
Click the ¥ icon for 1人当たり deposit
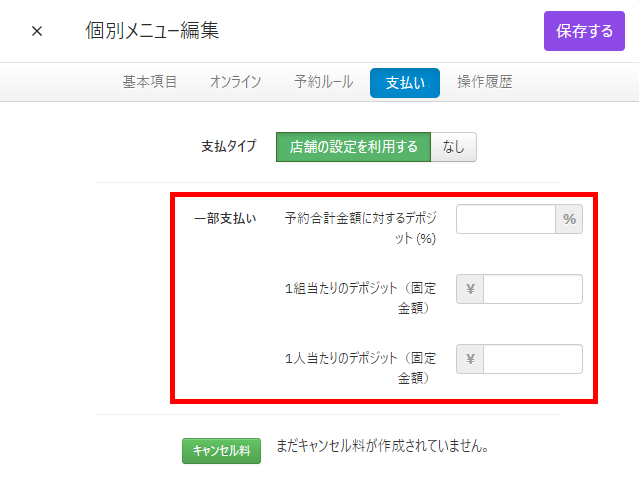(x=470, y=359)
